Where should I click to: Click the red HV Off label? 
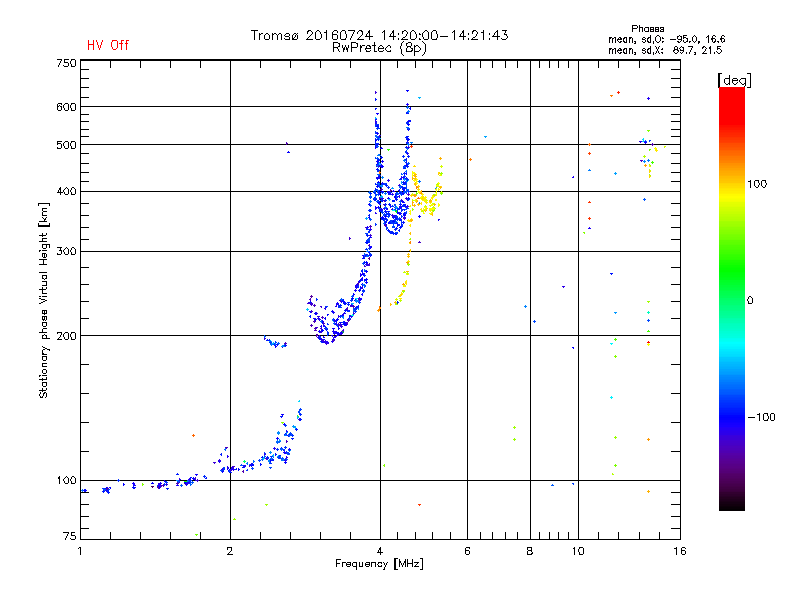pos(108,45)
